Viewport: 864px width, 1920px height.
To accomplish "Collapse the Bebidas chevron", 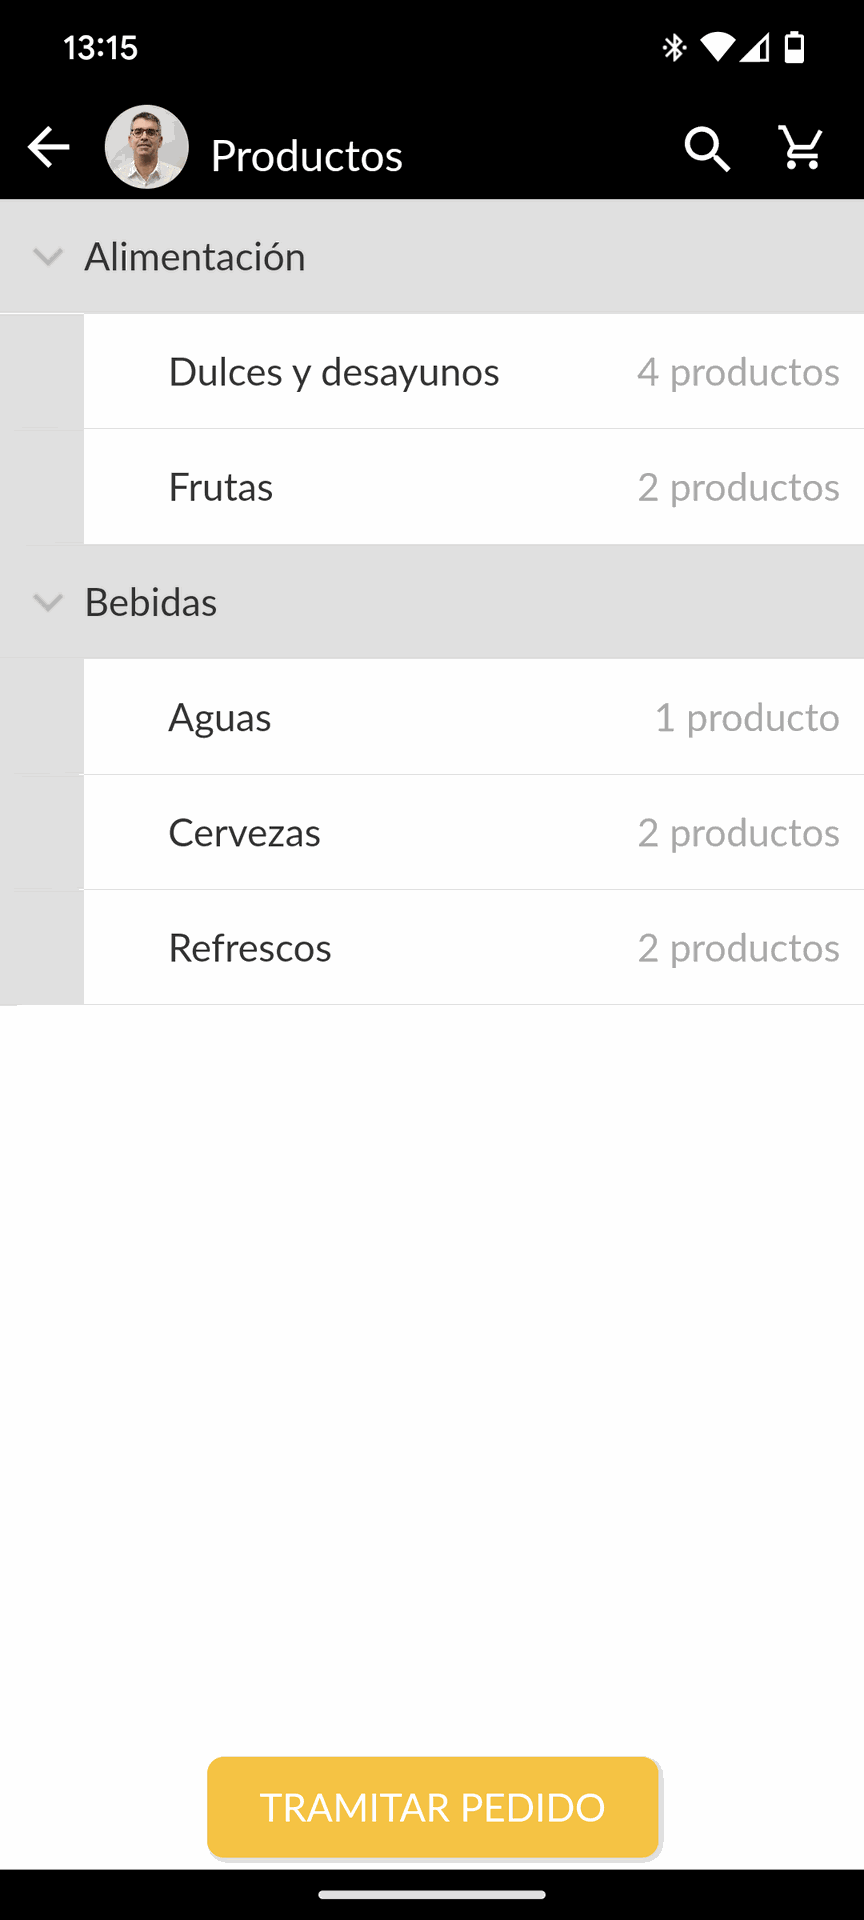I will click(48, 602).
